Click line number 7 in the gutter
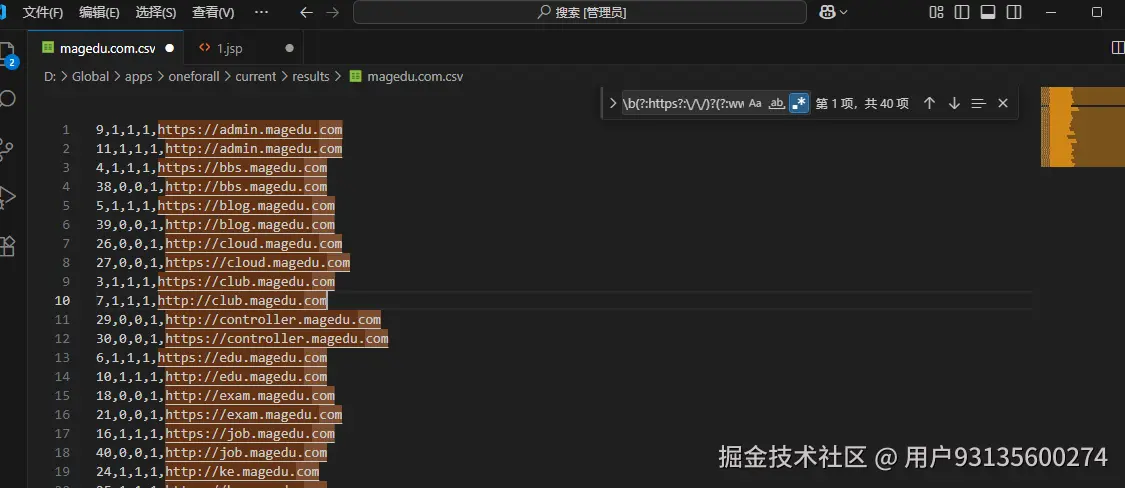 (x=66, y=244)
